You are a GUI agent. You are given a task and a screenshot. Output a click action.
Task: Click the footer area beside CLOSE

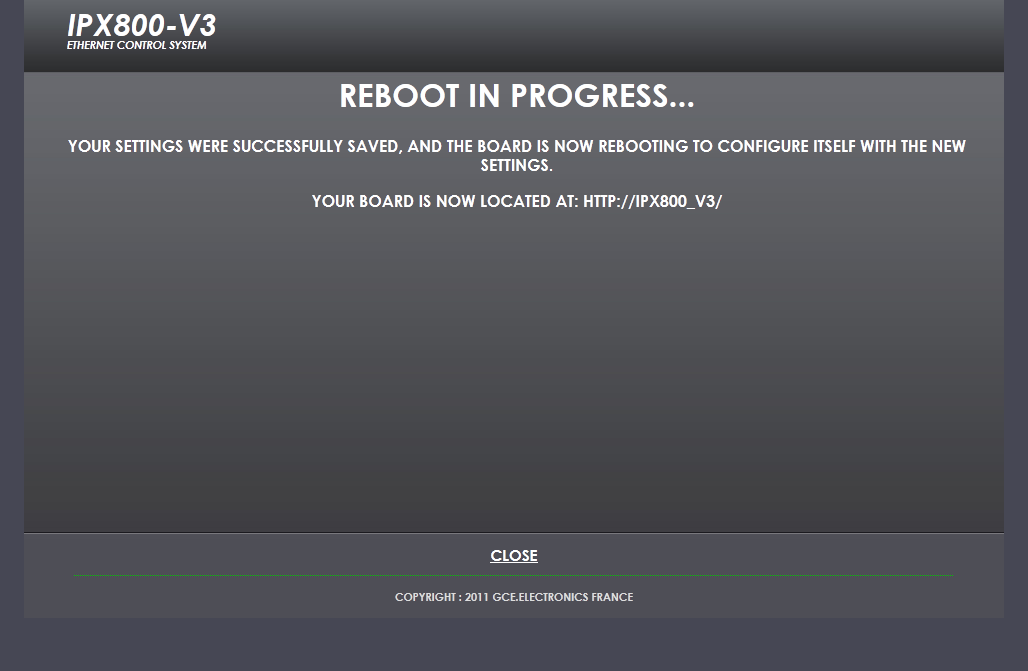point(754,556)
